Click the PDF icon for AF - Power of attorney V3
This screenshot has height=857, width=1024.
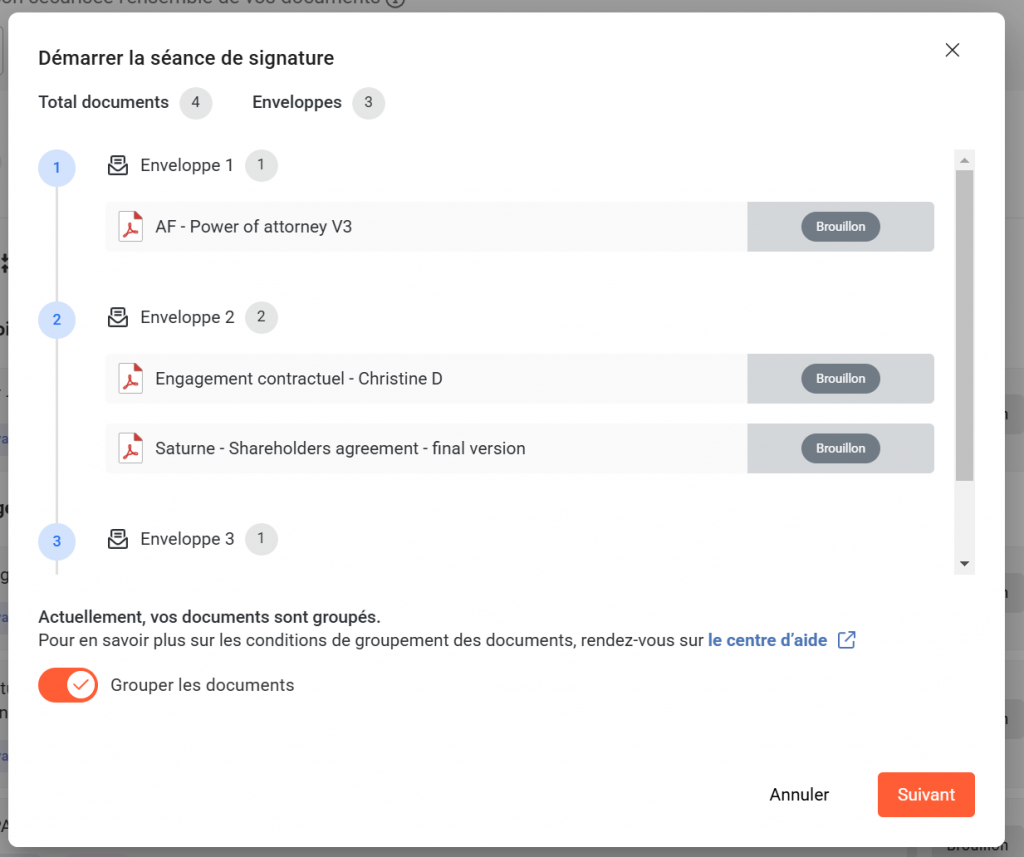[131, 227]
